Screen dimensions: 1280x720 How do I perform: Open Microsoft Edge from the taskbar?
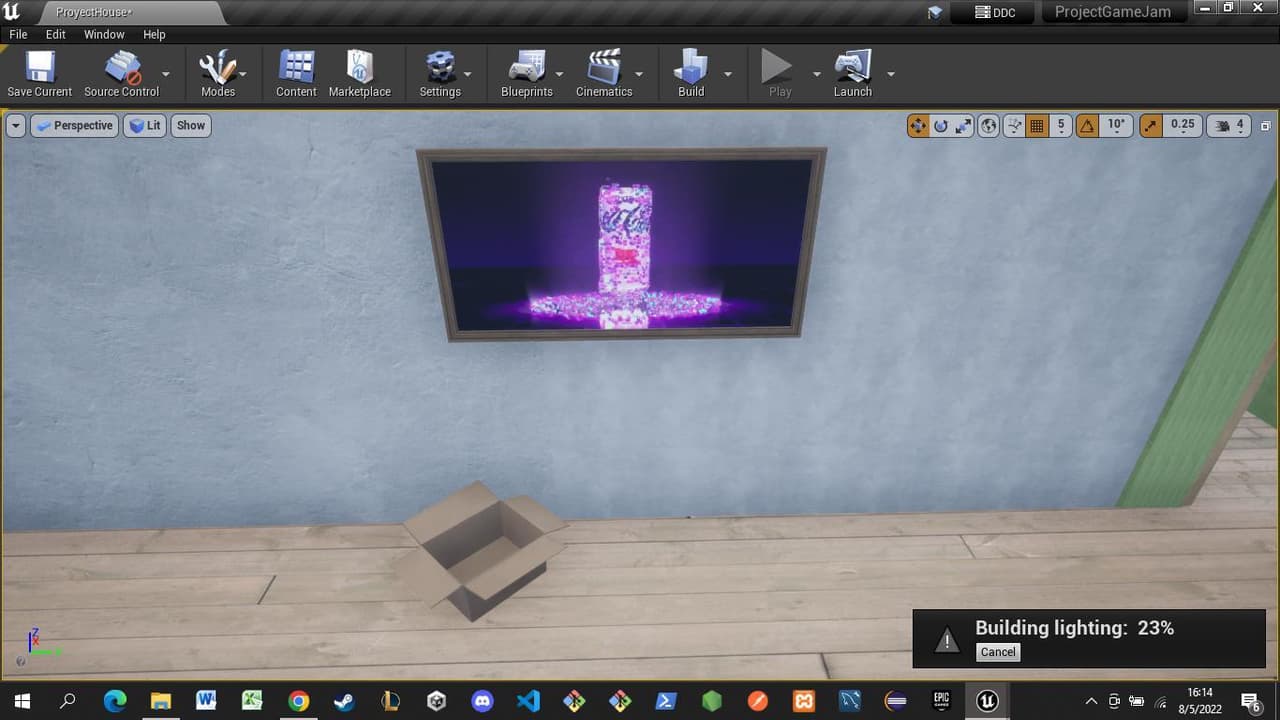(114, 701)
